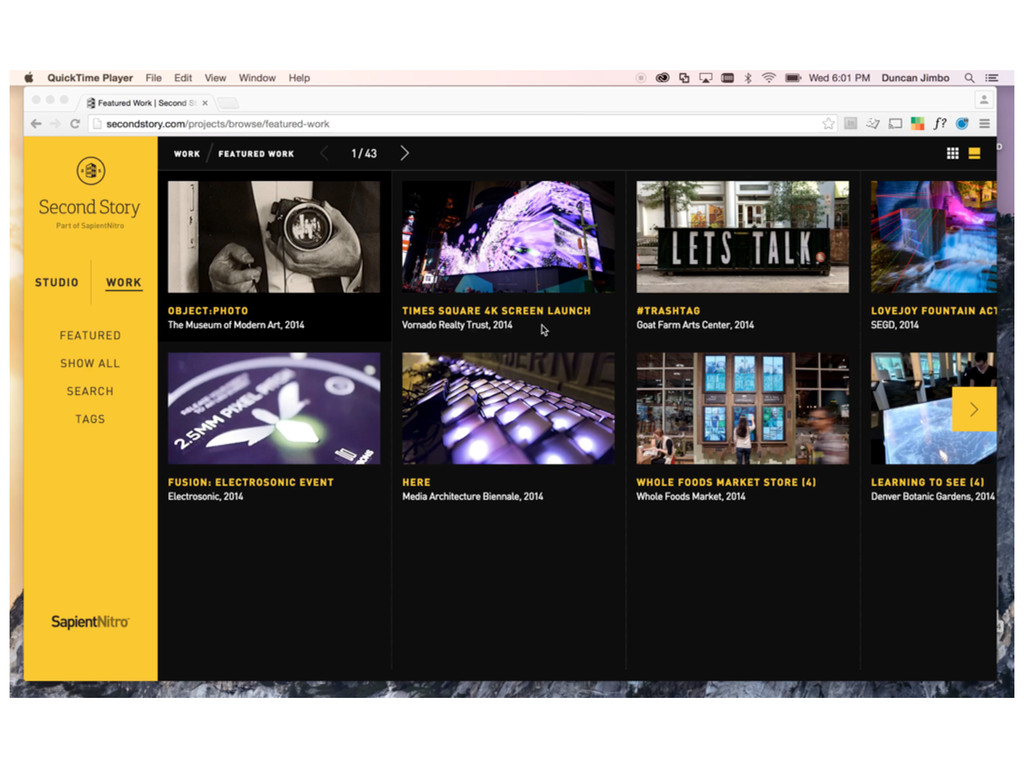Open TAGS in sidebar

tap(90, 419)
